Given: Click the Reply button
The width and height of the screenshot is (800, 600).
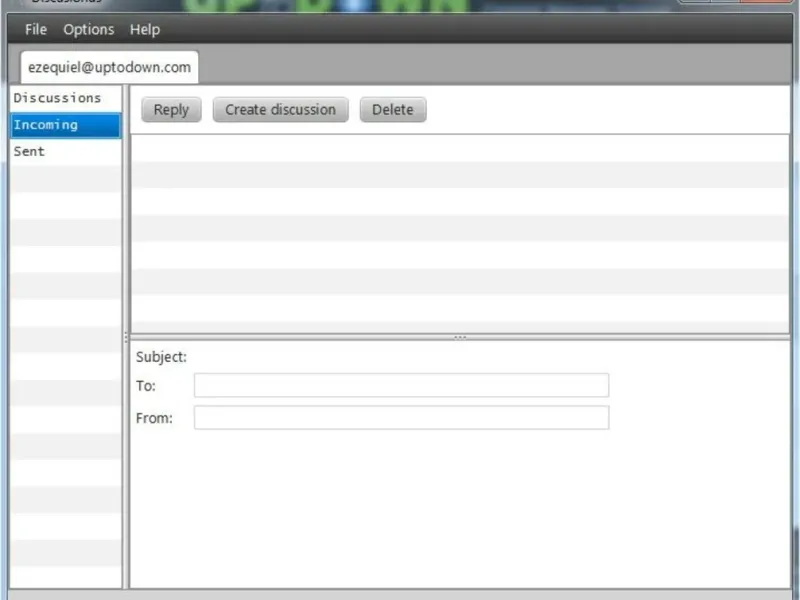Looking at the screenshot, I should coord(171,110).
